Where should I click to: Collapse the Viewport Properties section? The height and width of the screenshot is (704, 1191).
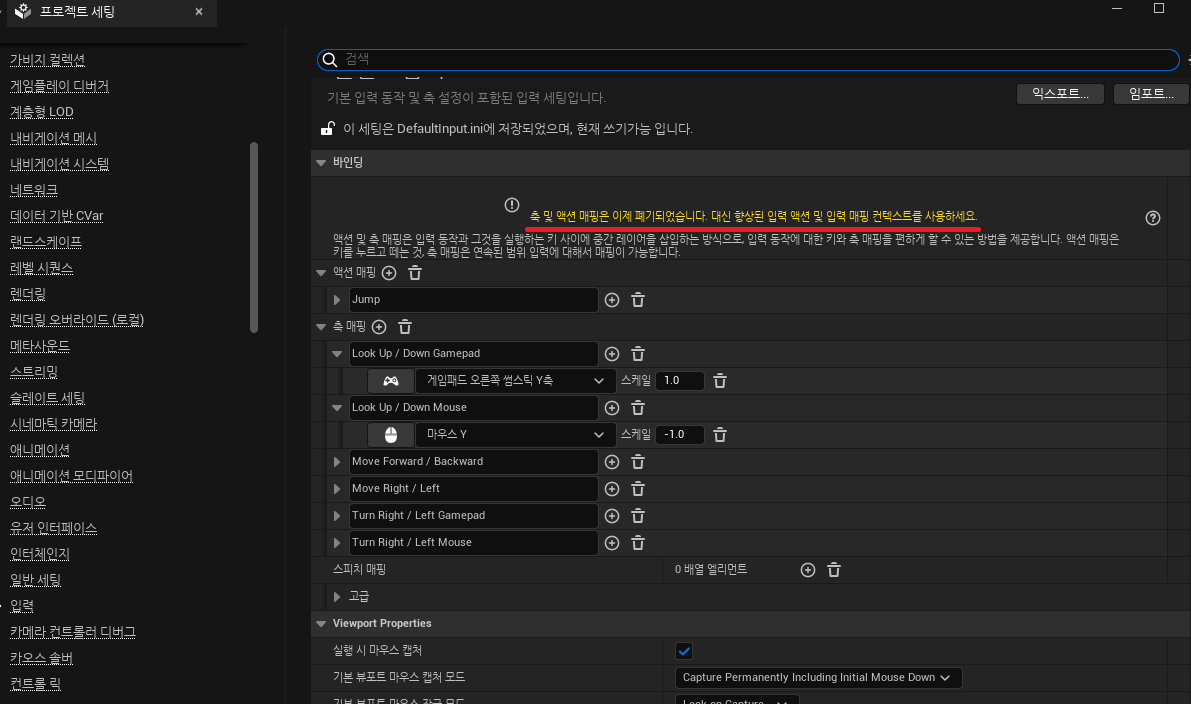point(321,623)
